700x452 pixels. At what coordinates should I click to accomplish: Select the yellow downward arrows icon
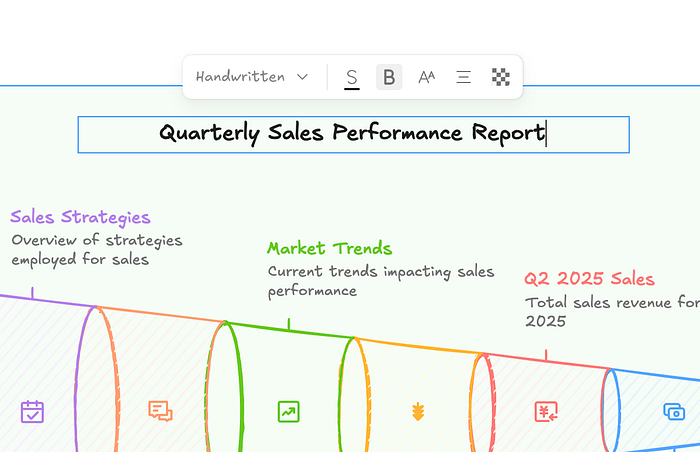[x=418, y=411]
